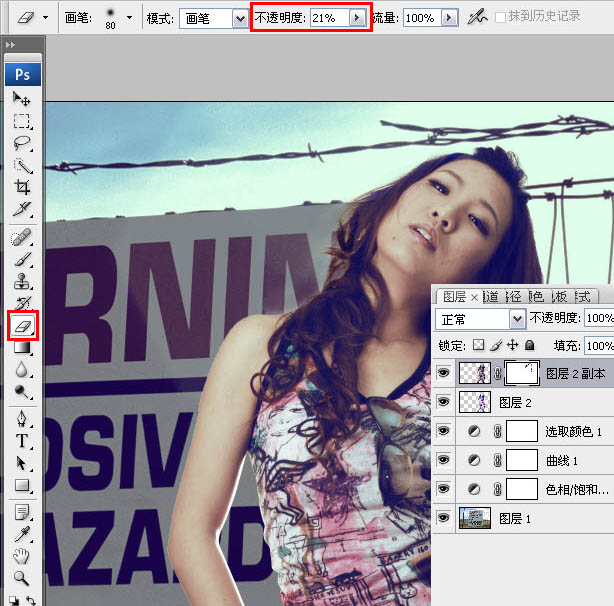Image resolution: width=614 pixels, height=606 pixels.
Task: Switch to the color (颜色) tab
Action: click(536, 297)
